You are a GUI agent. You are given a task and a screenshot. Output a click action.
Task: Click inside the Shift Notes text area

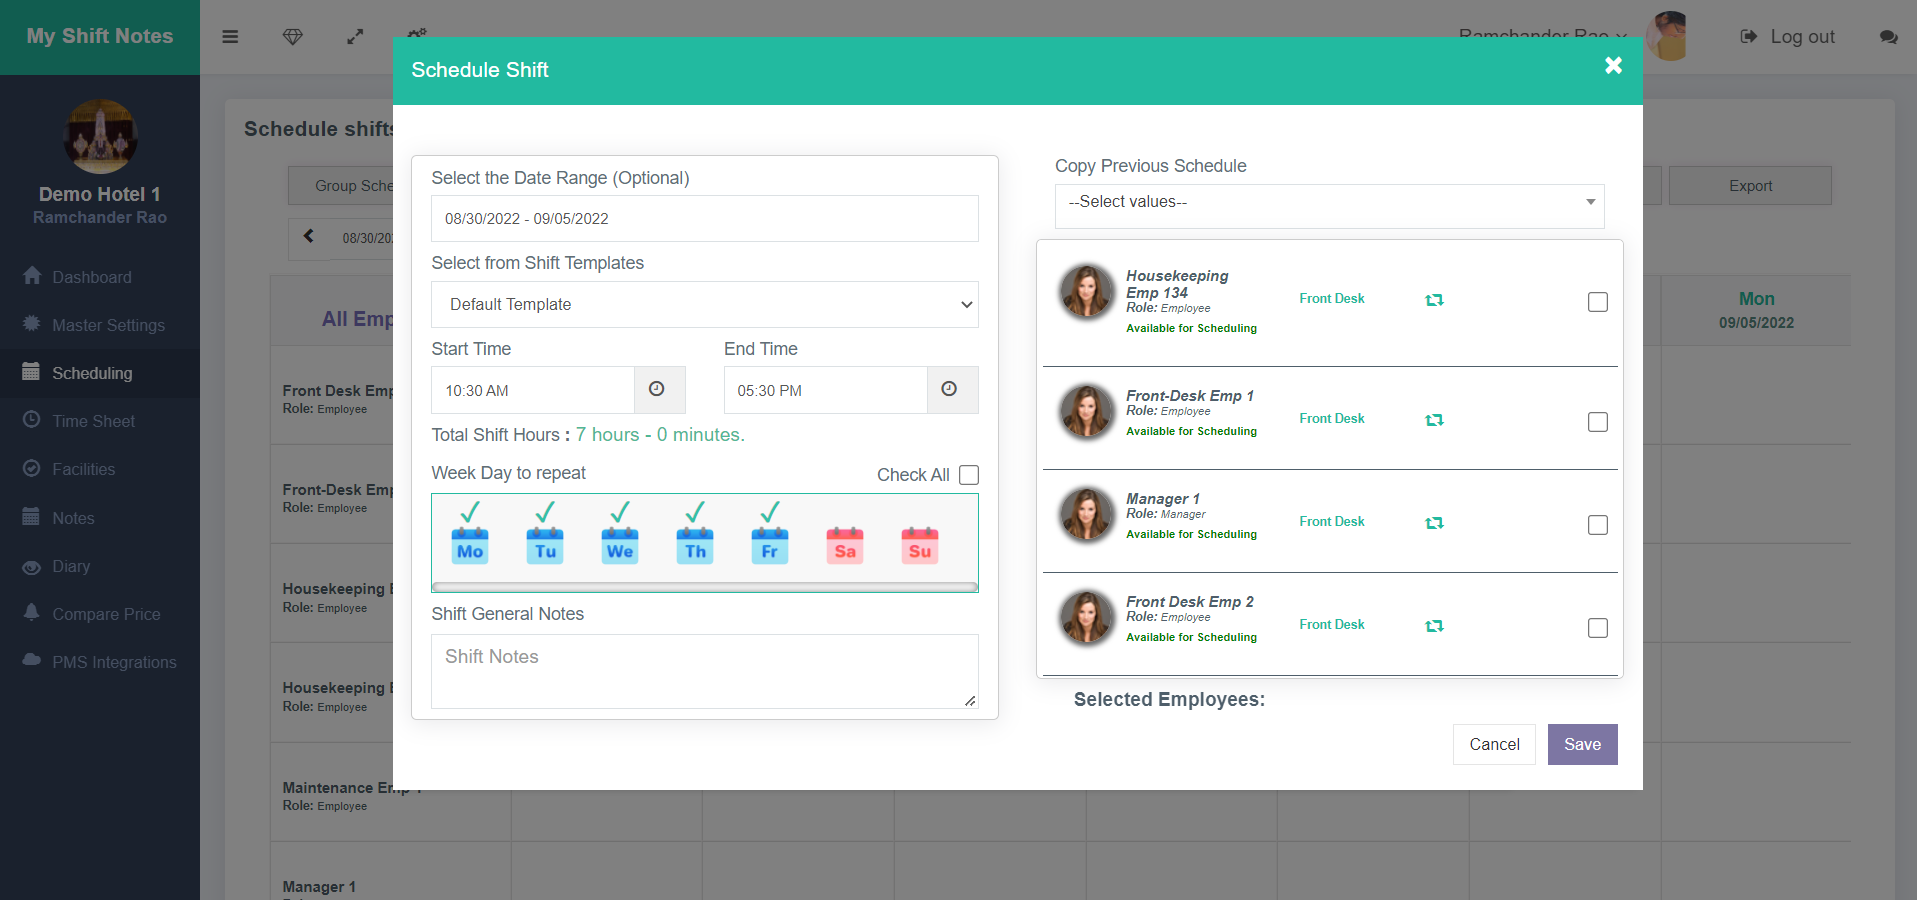click(x=704, y=670)
